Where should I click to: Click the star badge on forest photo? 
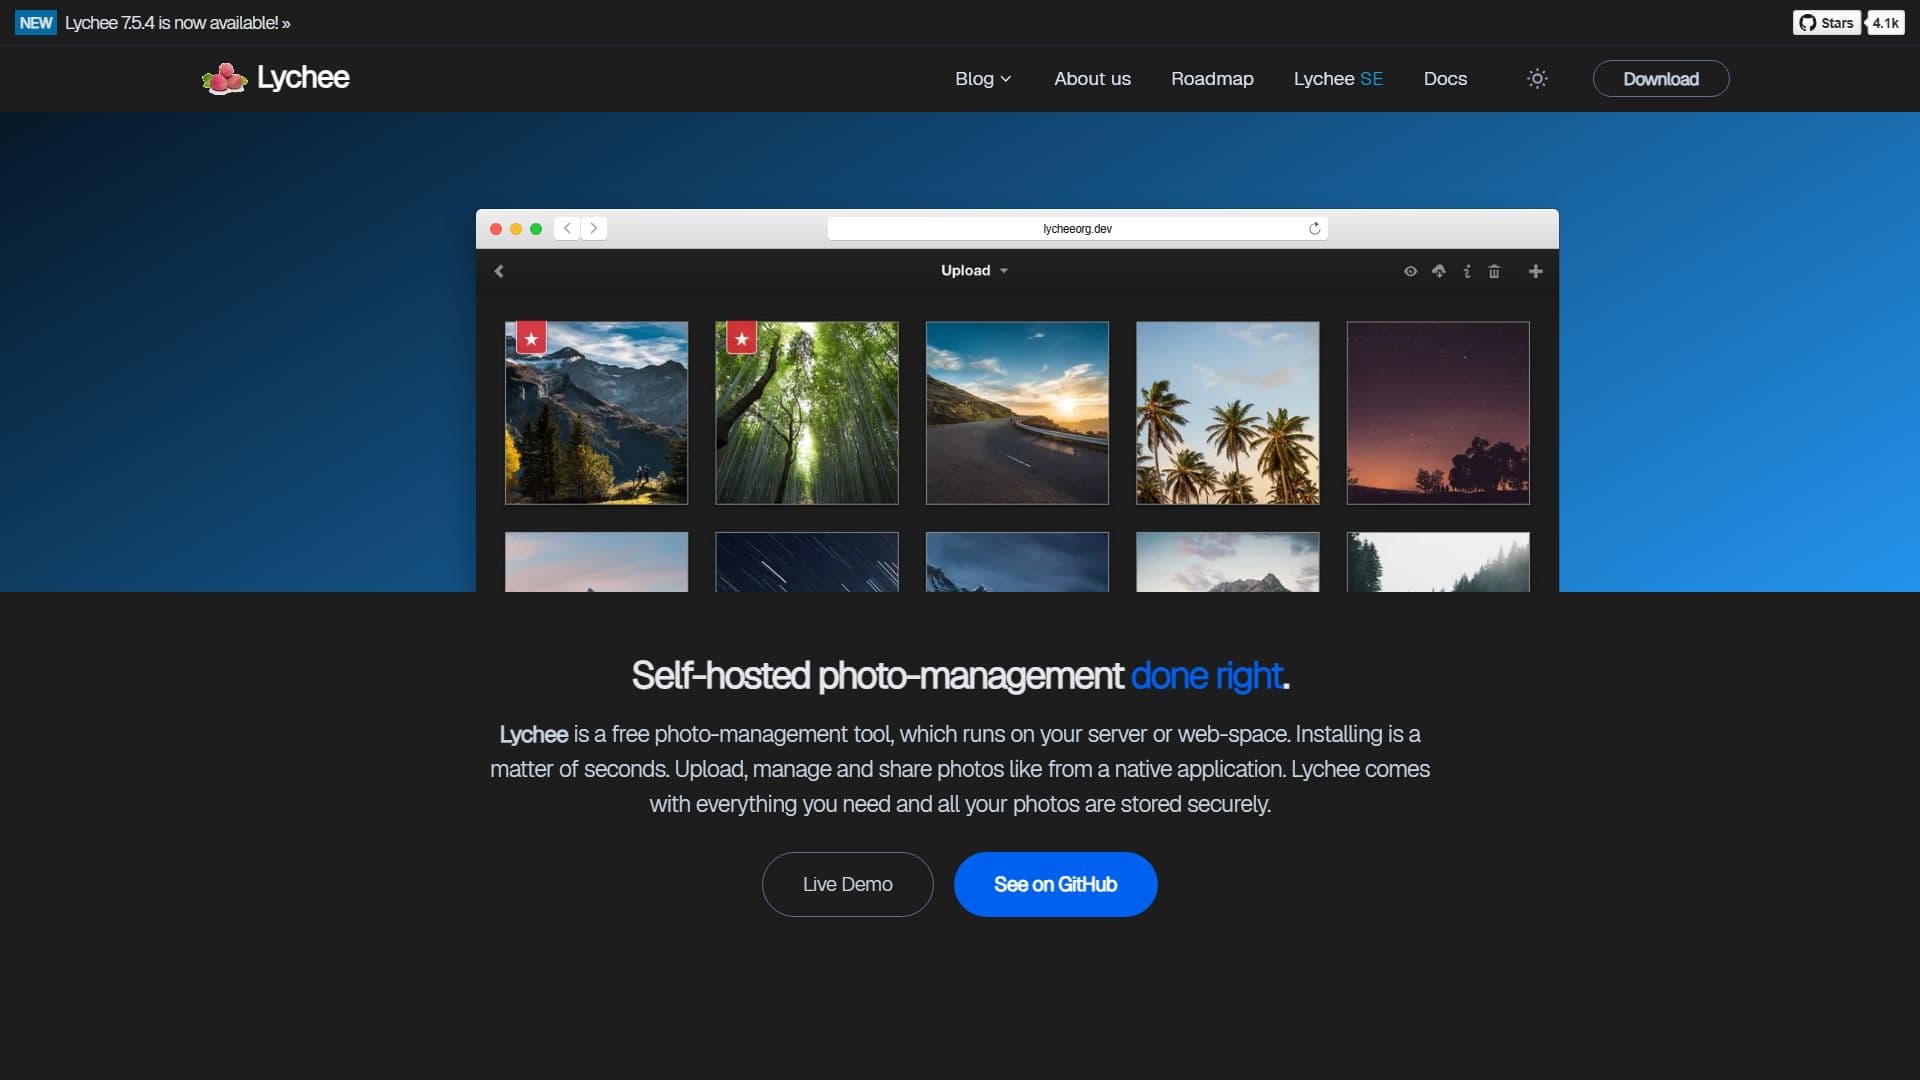[x=741, y=338]
